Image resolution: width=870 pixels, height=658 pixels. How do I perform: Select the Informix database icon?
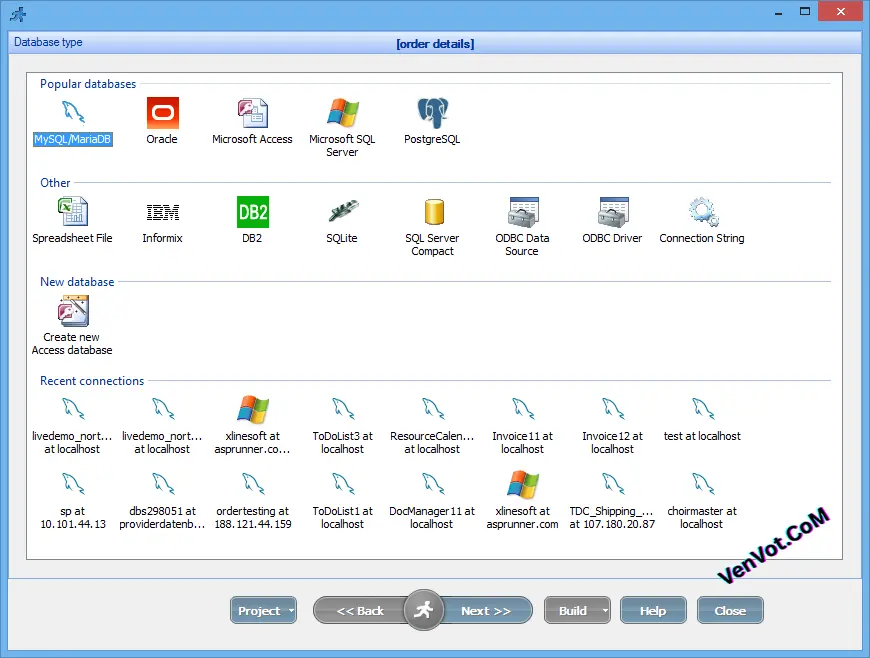(x=162, y=212)
